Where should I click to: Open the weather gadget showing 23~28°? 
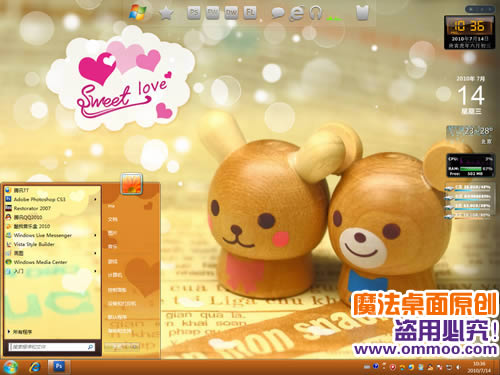[470, 135]
